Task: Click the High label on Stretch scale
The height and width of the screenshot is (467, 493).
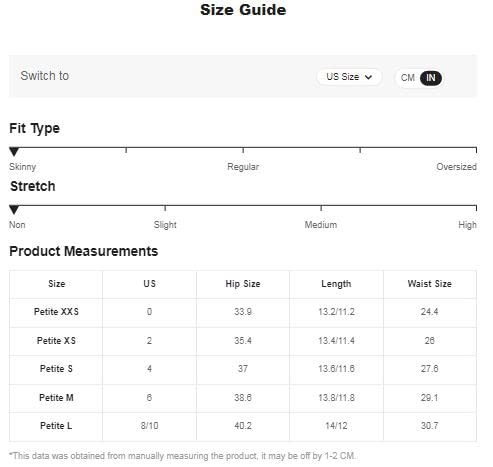Action: [467, 225]
